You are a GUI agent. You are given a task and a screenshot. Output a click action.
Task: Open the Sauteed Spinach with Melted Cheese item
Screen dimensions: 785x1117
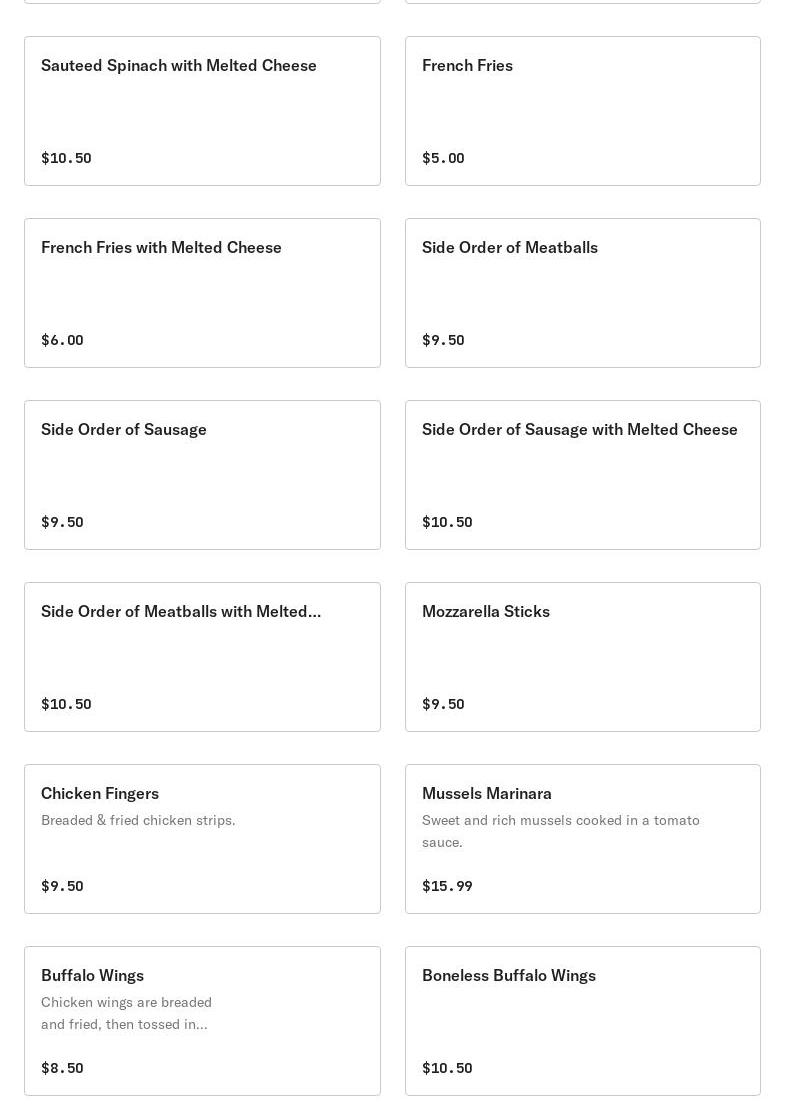pyautogui.click(x=202, y=110)
